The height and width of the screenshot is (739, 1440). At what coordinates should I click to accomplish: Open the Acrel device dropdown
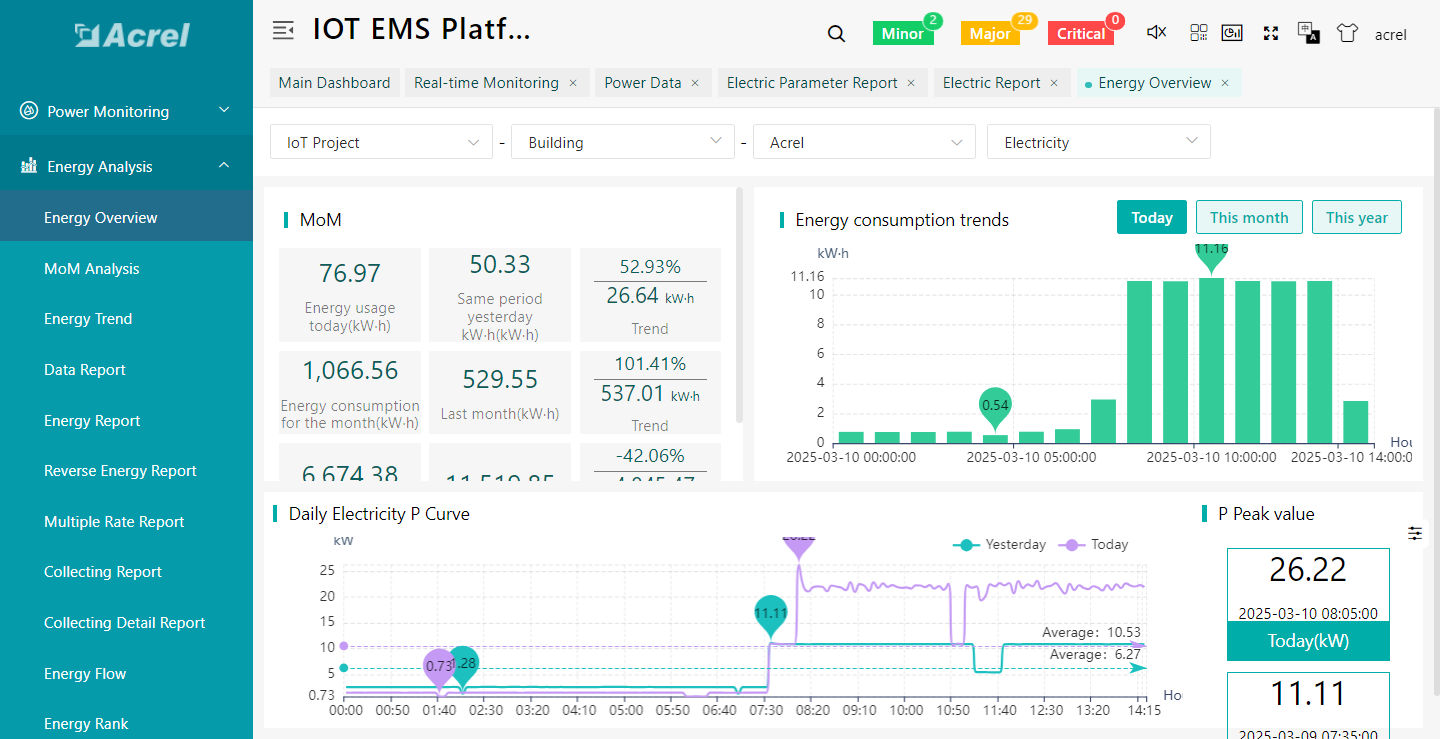(864, 142)
